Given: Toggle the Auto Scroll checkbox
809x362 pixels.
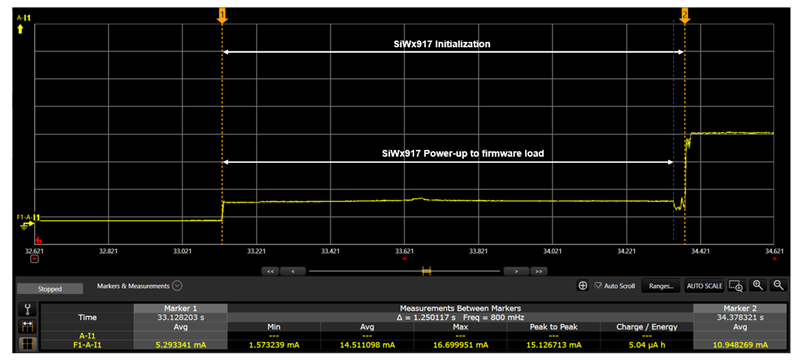Looking at the screenshot, I should [x=598, y=286].
